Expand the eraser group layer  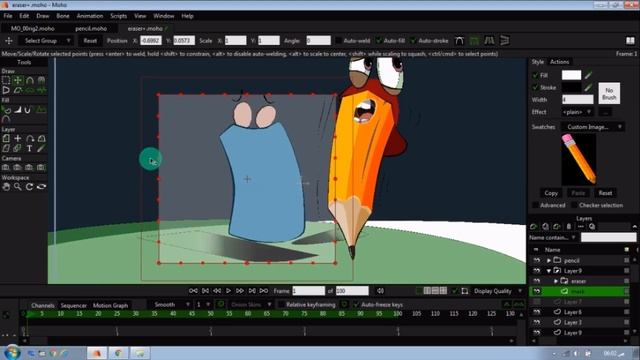(x=556, y=281)
